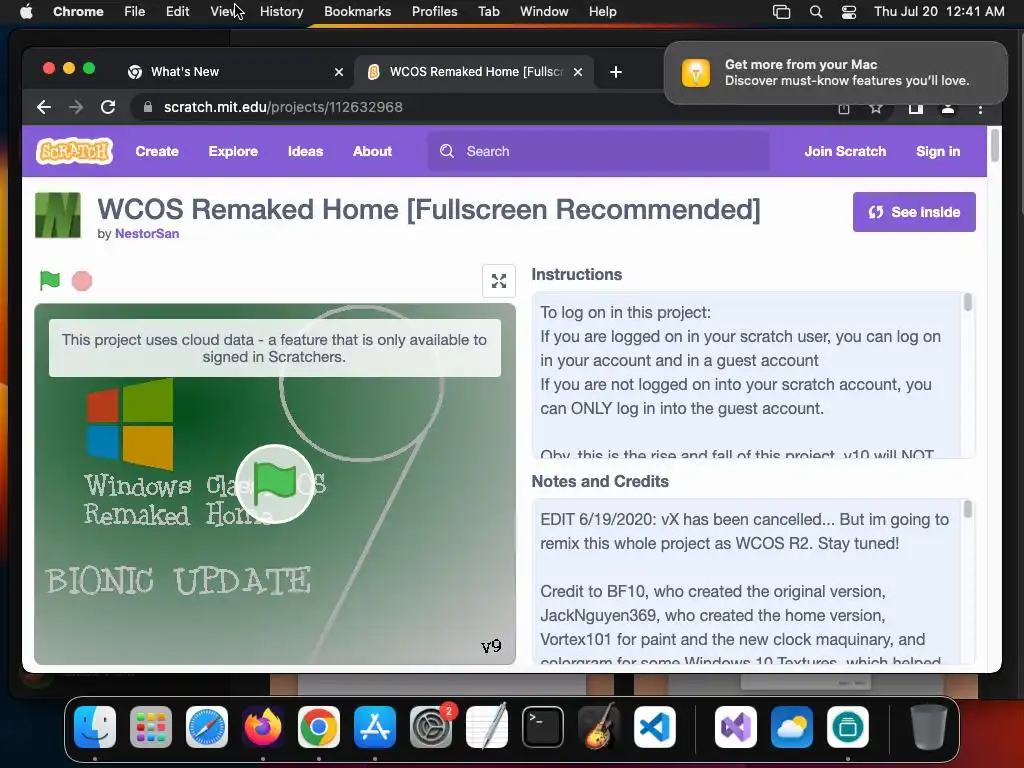The image size is (1024, 768).
Task: Open the NestorSan author link
Action: point(147,234)
